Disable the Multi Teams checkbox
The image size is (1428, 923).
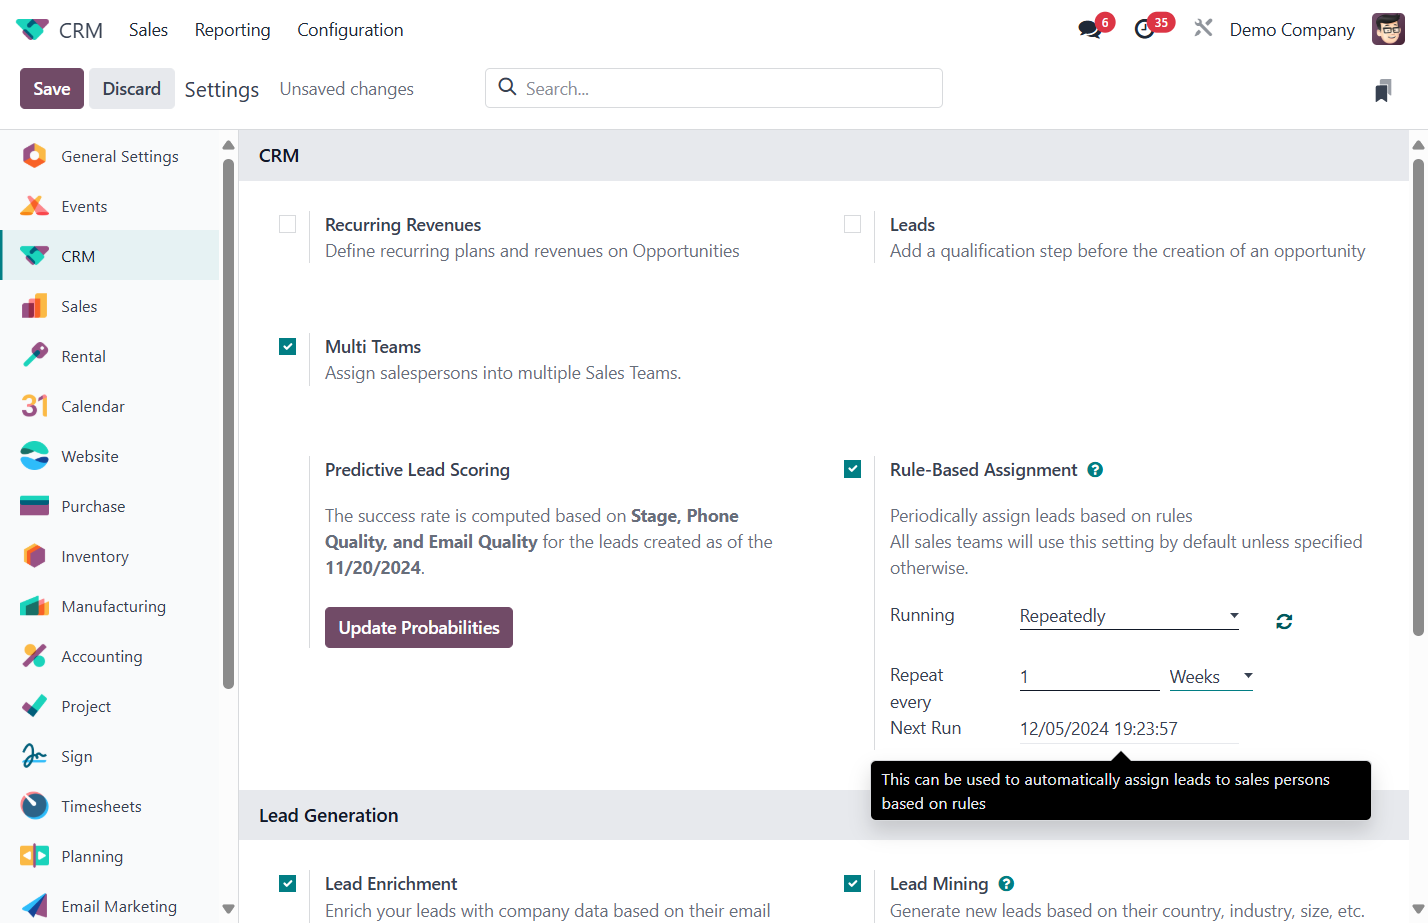click(288, 346)
